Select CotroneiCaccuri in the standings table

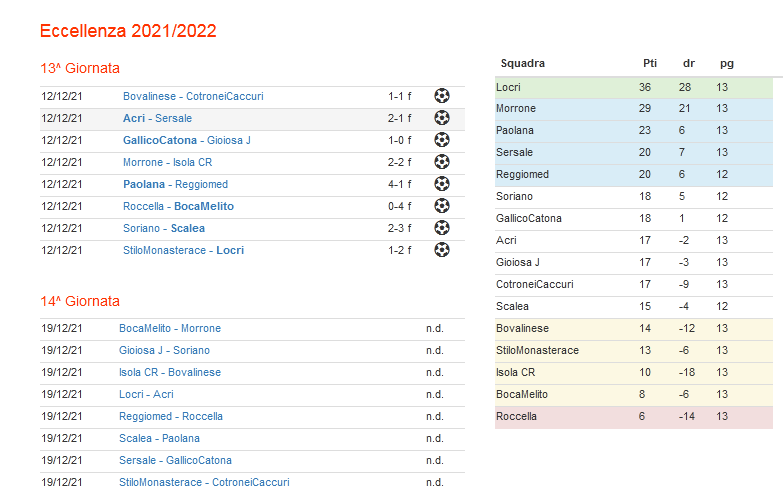pos(535,284)
